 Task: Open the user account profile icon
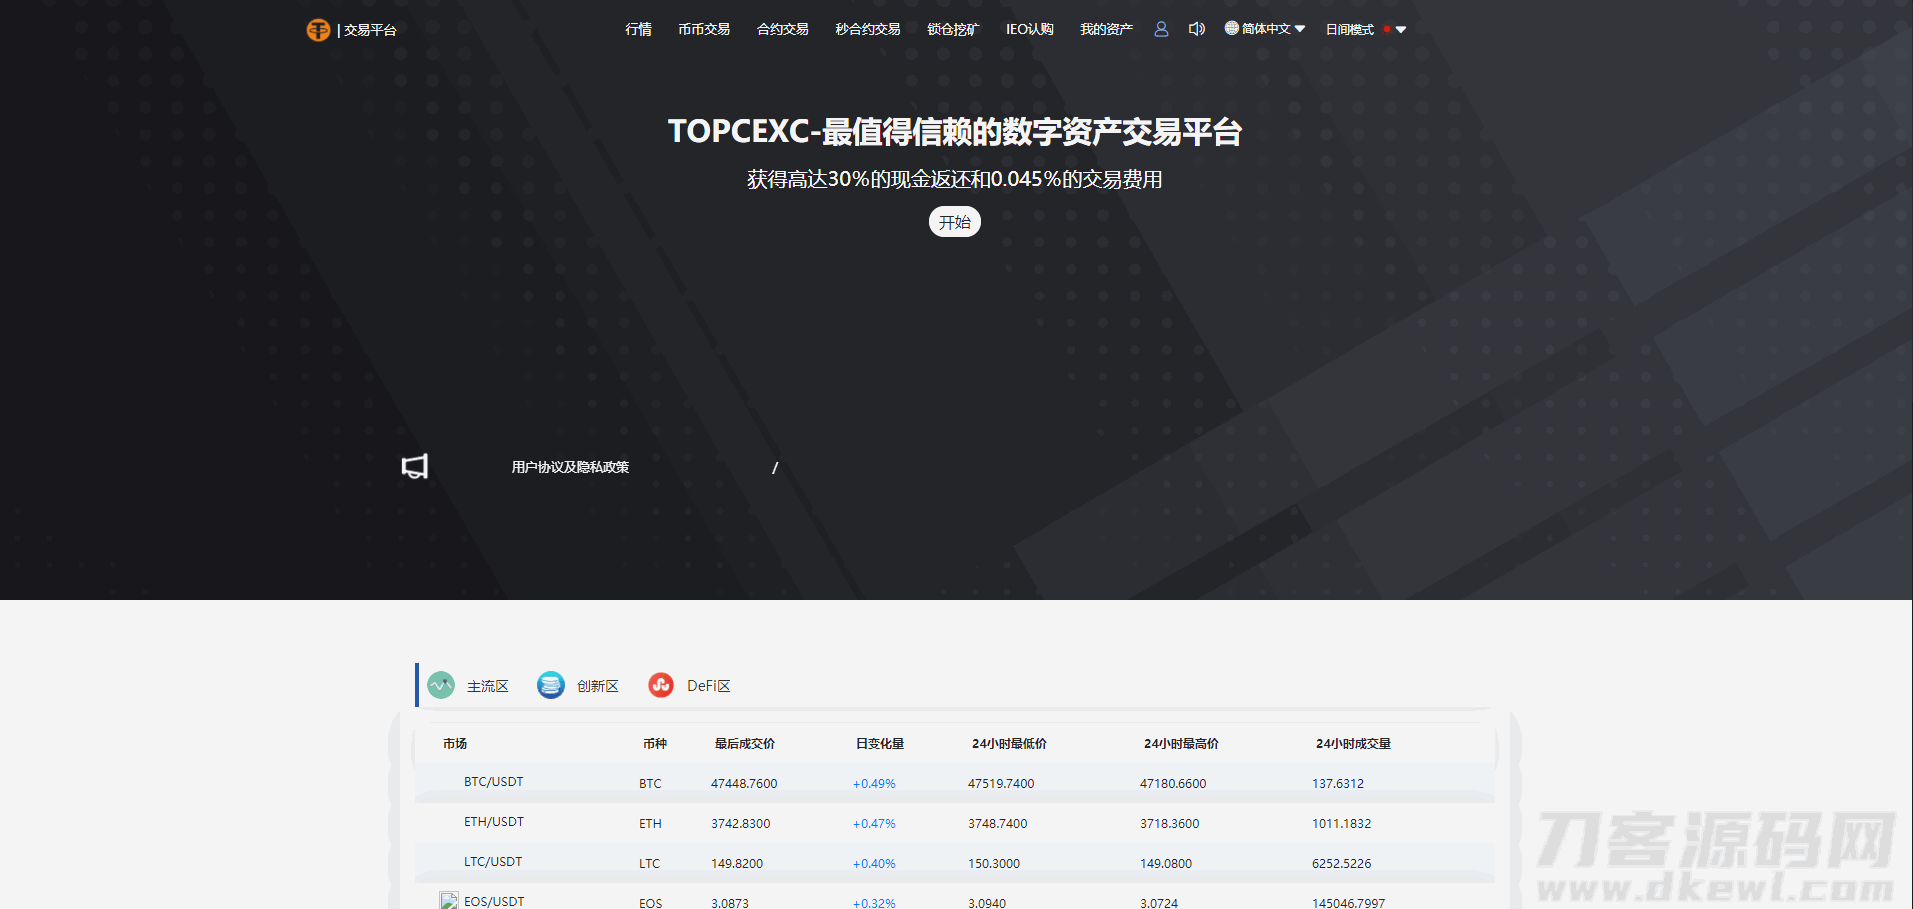coord(1161,29)
